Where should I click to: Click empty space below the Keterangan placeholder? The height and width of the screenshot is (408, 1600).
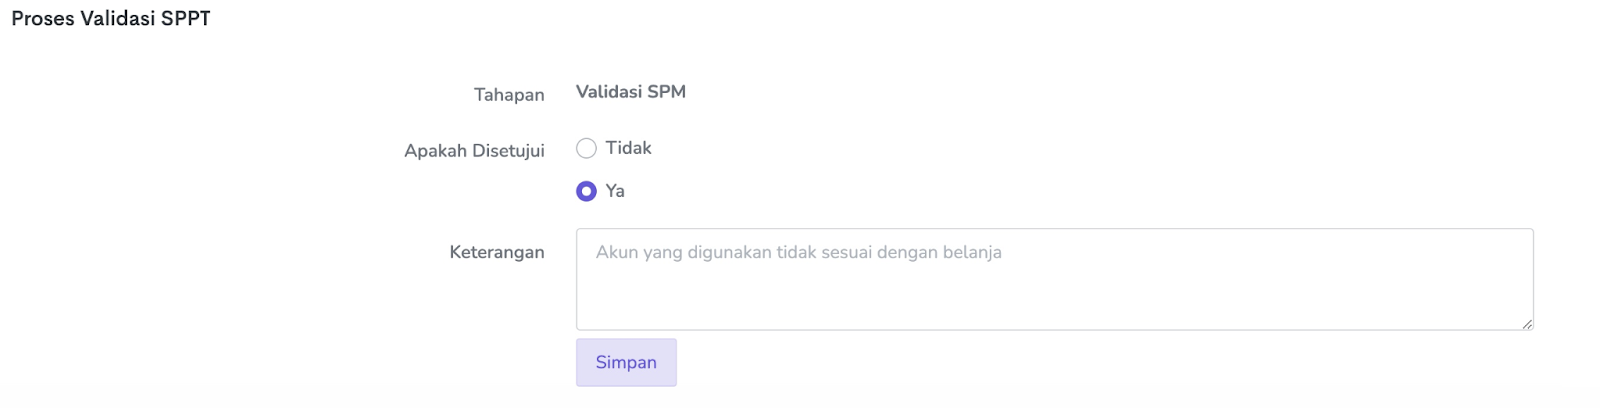1054,298
